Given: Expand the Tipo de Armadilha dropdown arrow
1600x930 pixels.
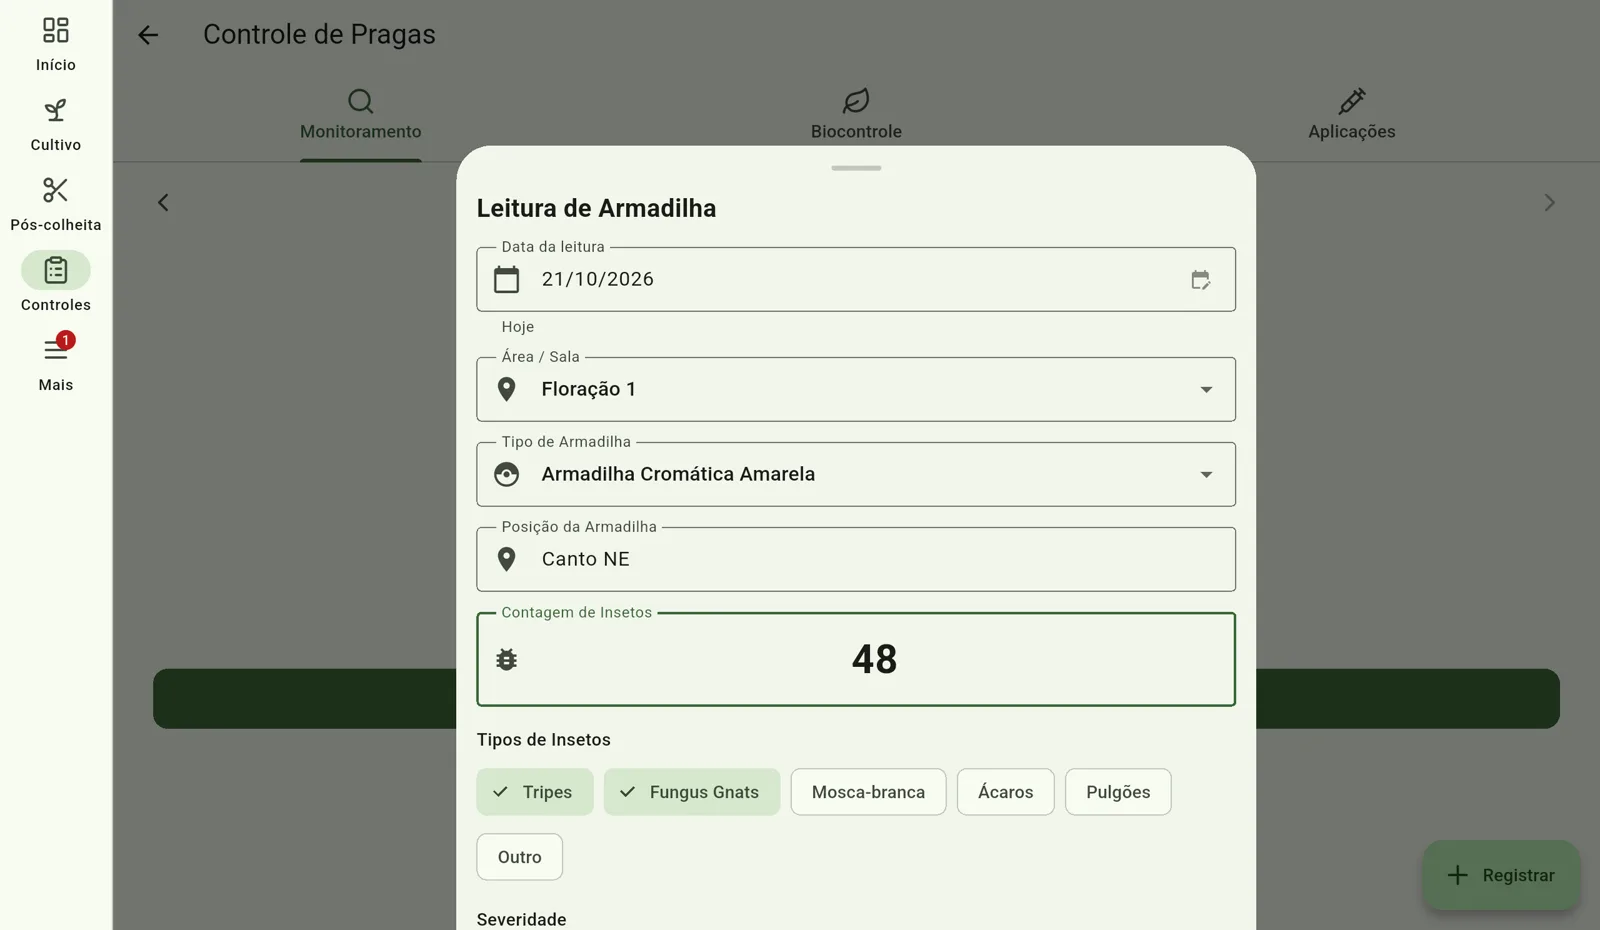Looking at the screenshot, I should [x=1206, y=475].
